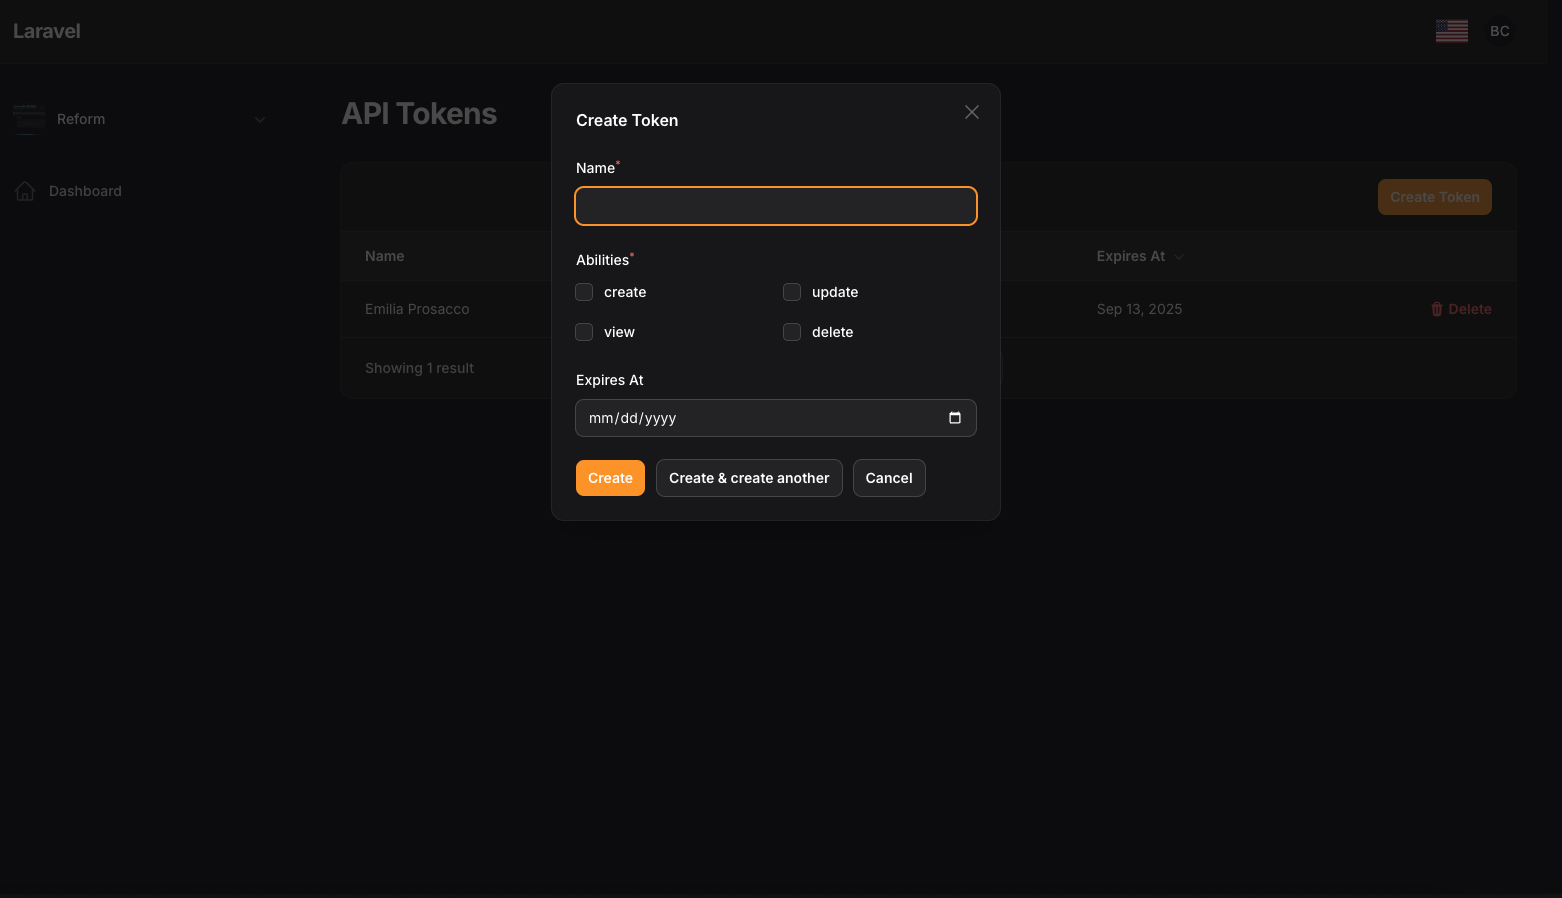This screenshot has width=1562, height=898.
Task: Click the Sep 13, 2025 expiry cell
Action: pyautogui.click(x=1139, y=309)
